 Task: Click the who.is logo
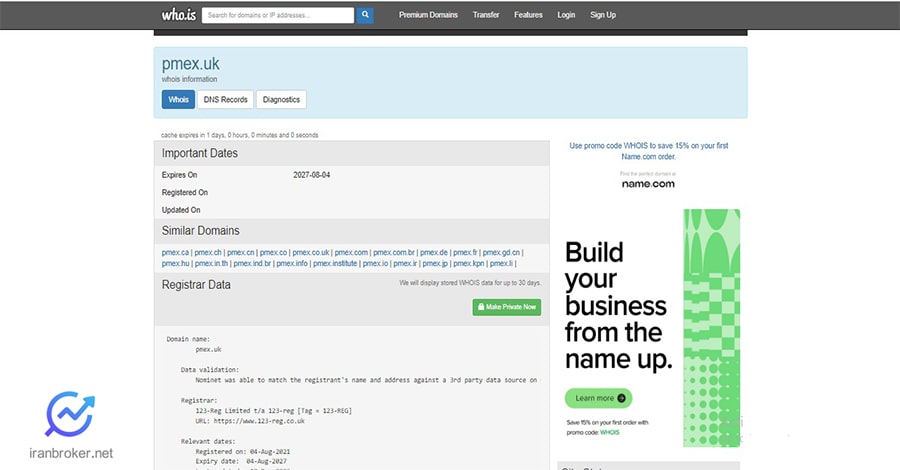click(x=179, y=15)
